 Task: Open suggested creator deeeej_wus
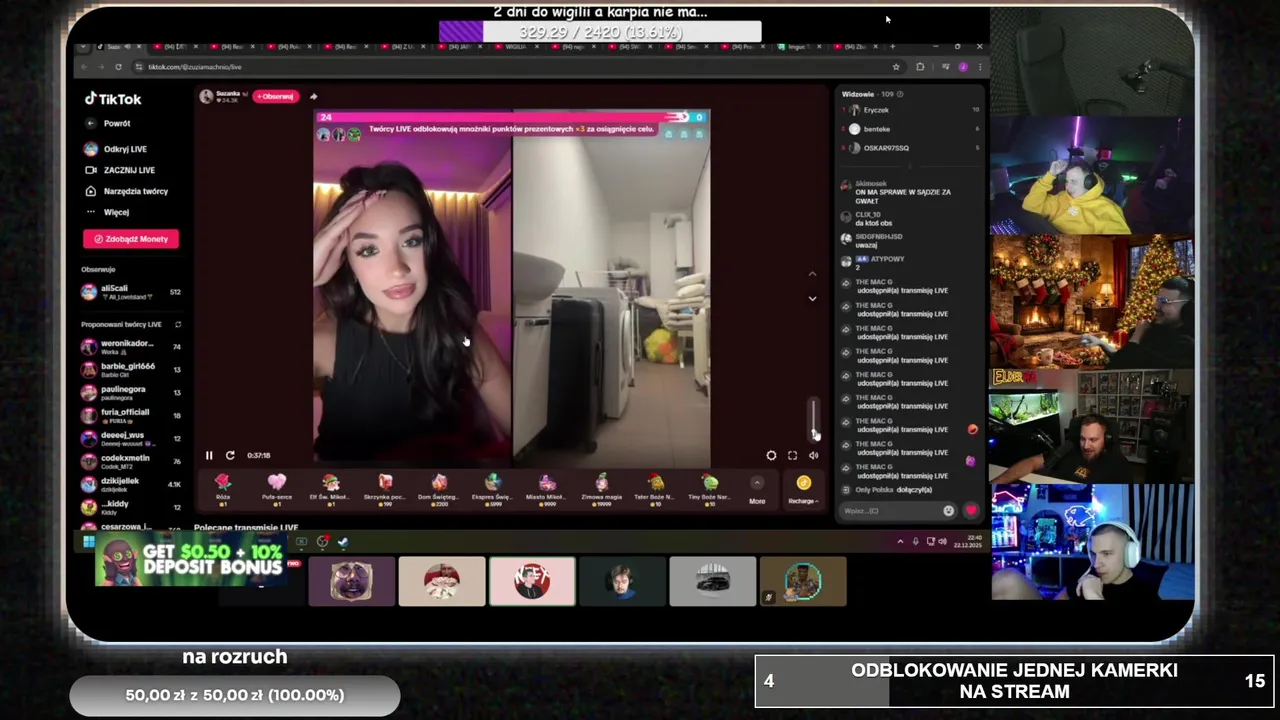tap(131, 438)
